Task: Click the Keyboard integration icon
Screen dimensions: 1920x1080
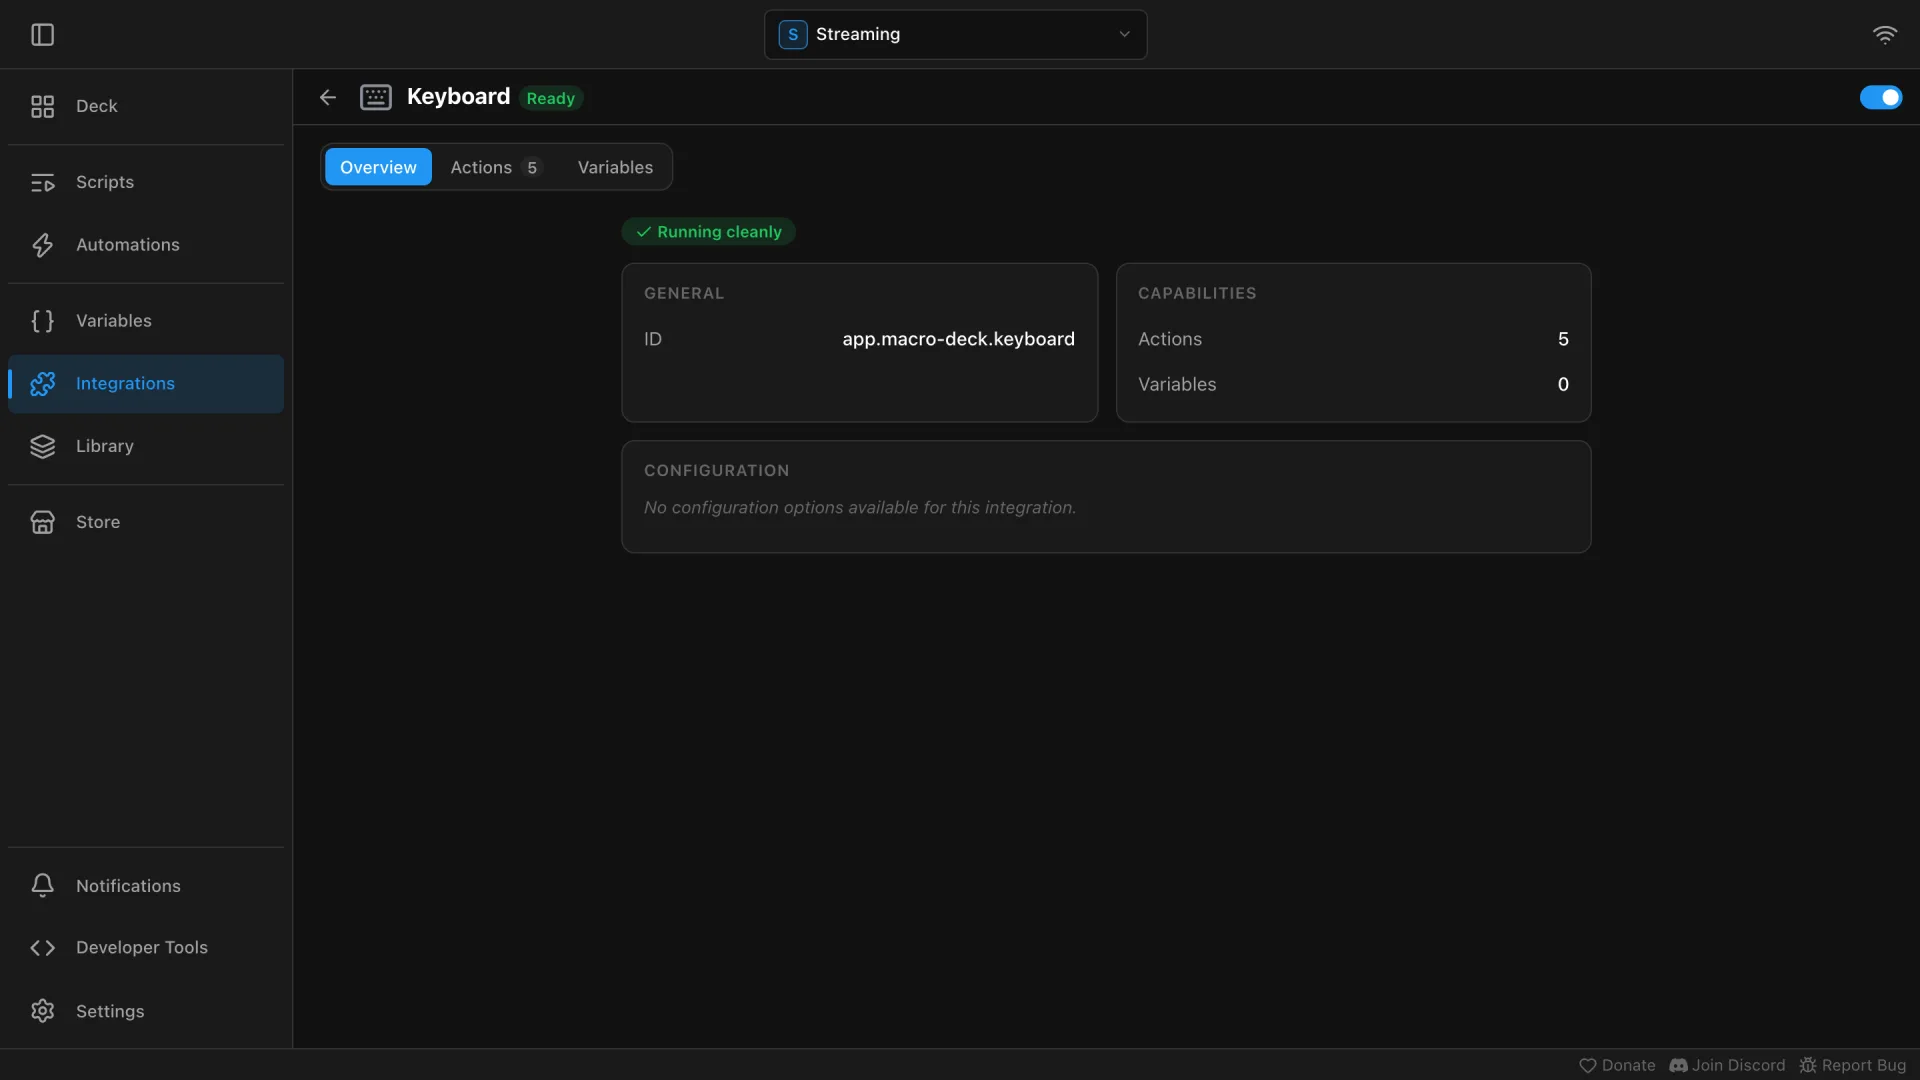Action: point(376,97)
